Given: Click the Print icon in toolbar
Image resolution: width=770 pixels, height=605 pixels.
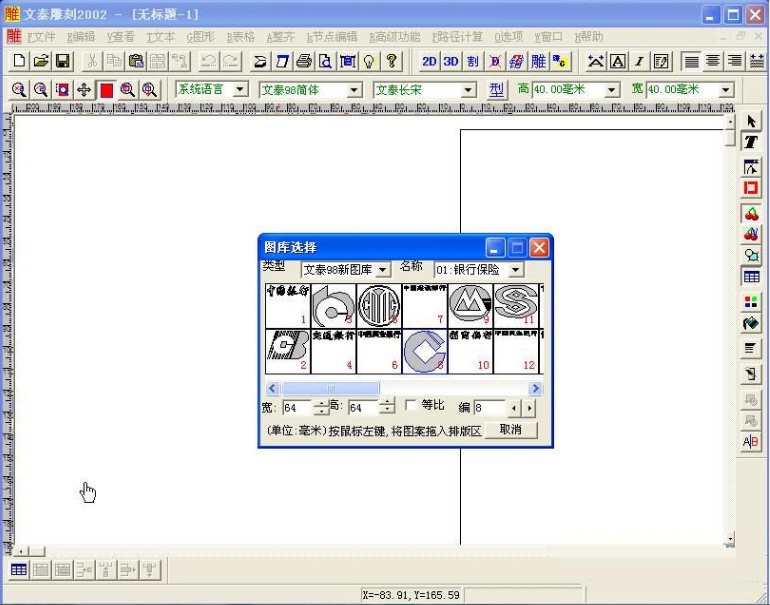Looking at the screenshot, I should tap(303, 62).
